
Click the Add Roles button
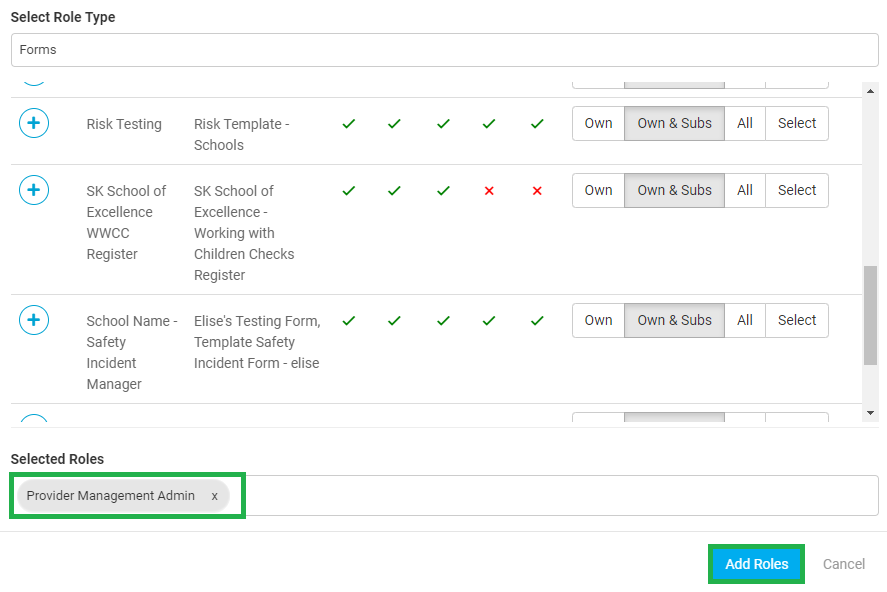(x=756, y=564)
